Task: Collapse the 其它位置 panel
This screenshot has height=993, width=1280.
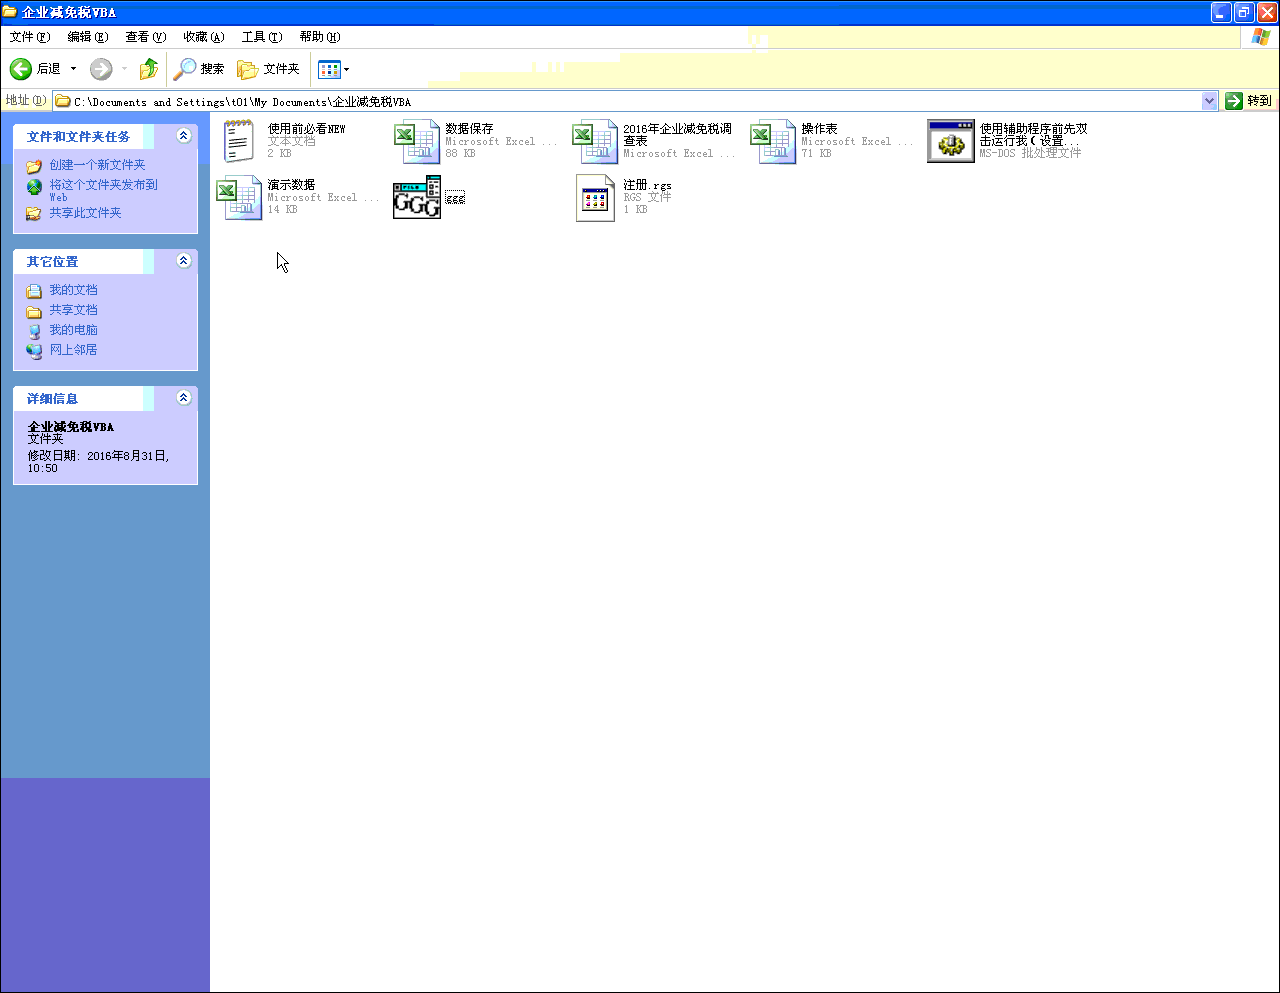Action: point(183,261)
